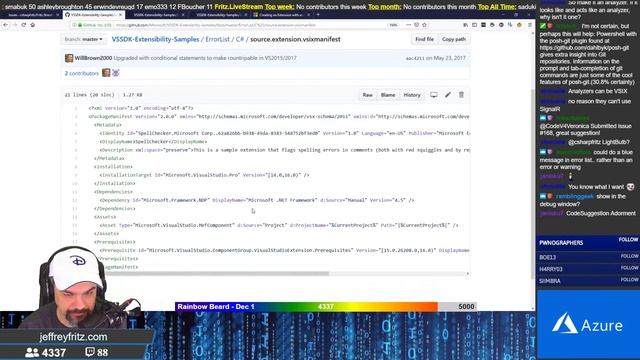Screen dimensions: 640x360
Task: Open WillBrown2000's avatar next to commit message
Action: [x=69, y=58]
